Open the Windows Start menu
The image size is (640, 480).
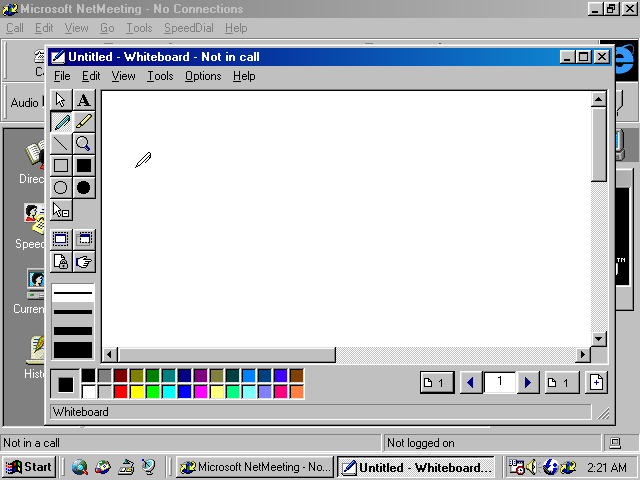29,467
